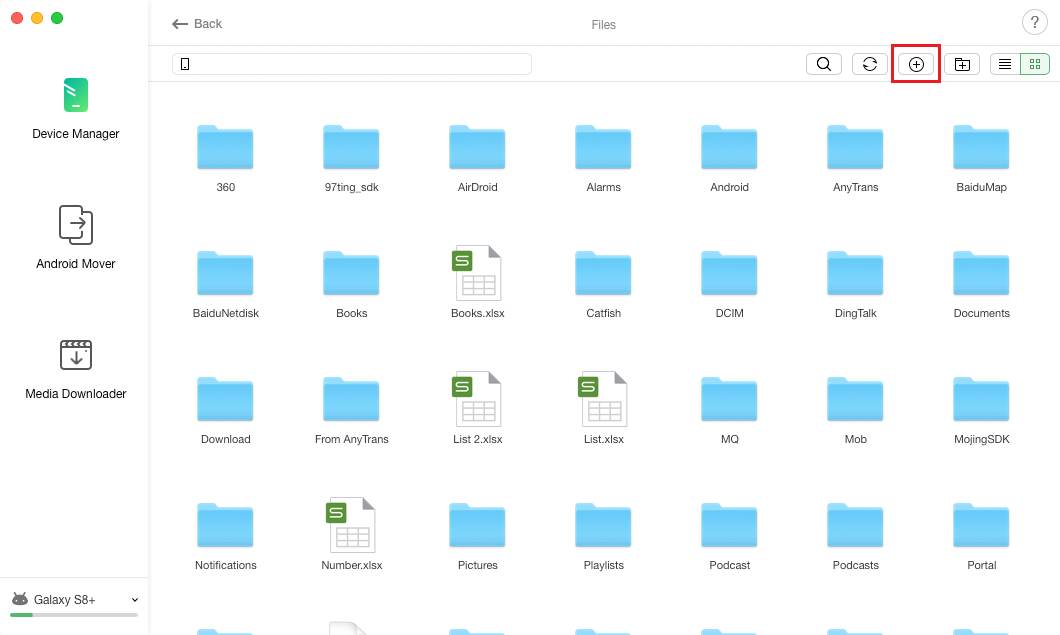
Task: Select the Alarms folder
Action: coord(603,147)
